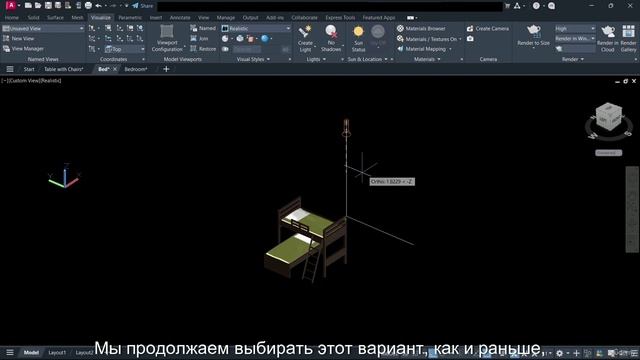This screenshot has width=640, height=360.
Task: Open the Solid ribbon tab
Action: 33,18
